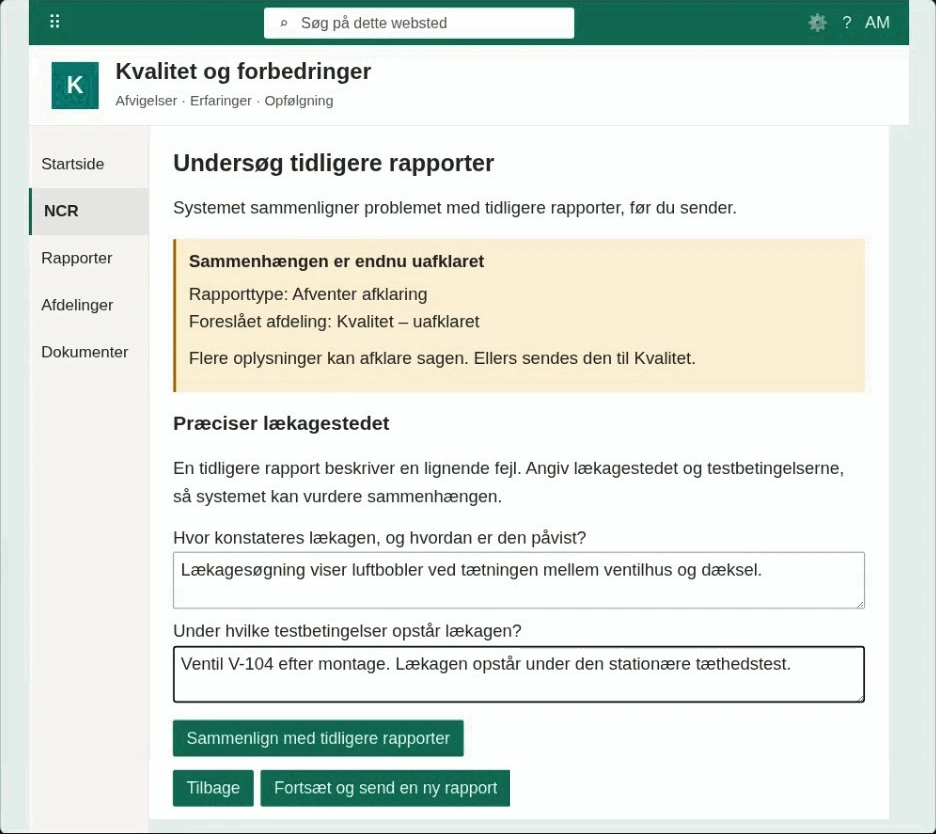Open the AM user account menu
936x834 pixels.
click(877, 23)
